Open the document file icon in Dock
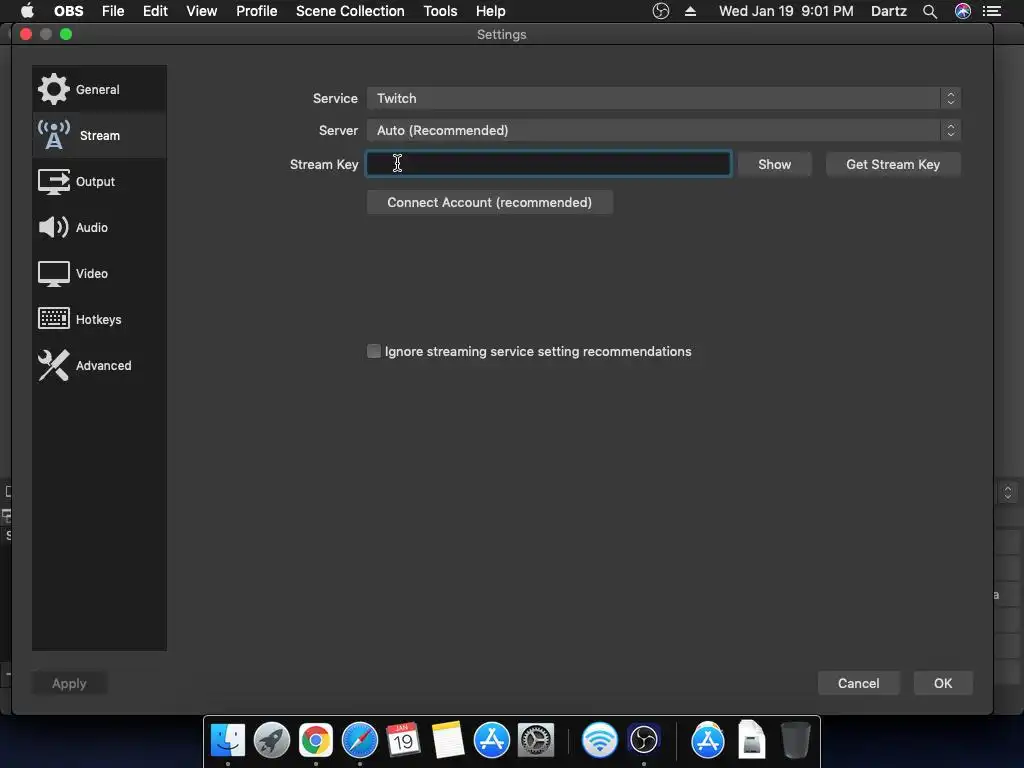Viewport: 1024px width, 768px height. pos(752,740)
